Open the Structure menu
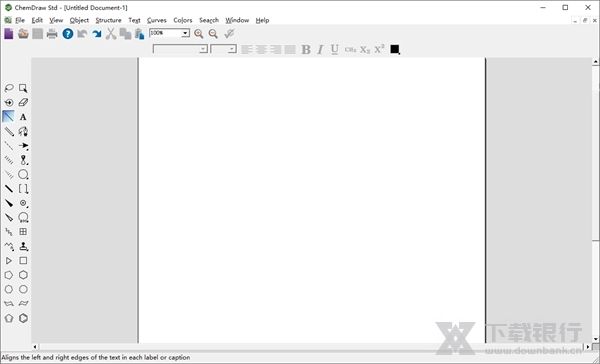 point(108,20)
